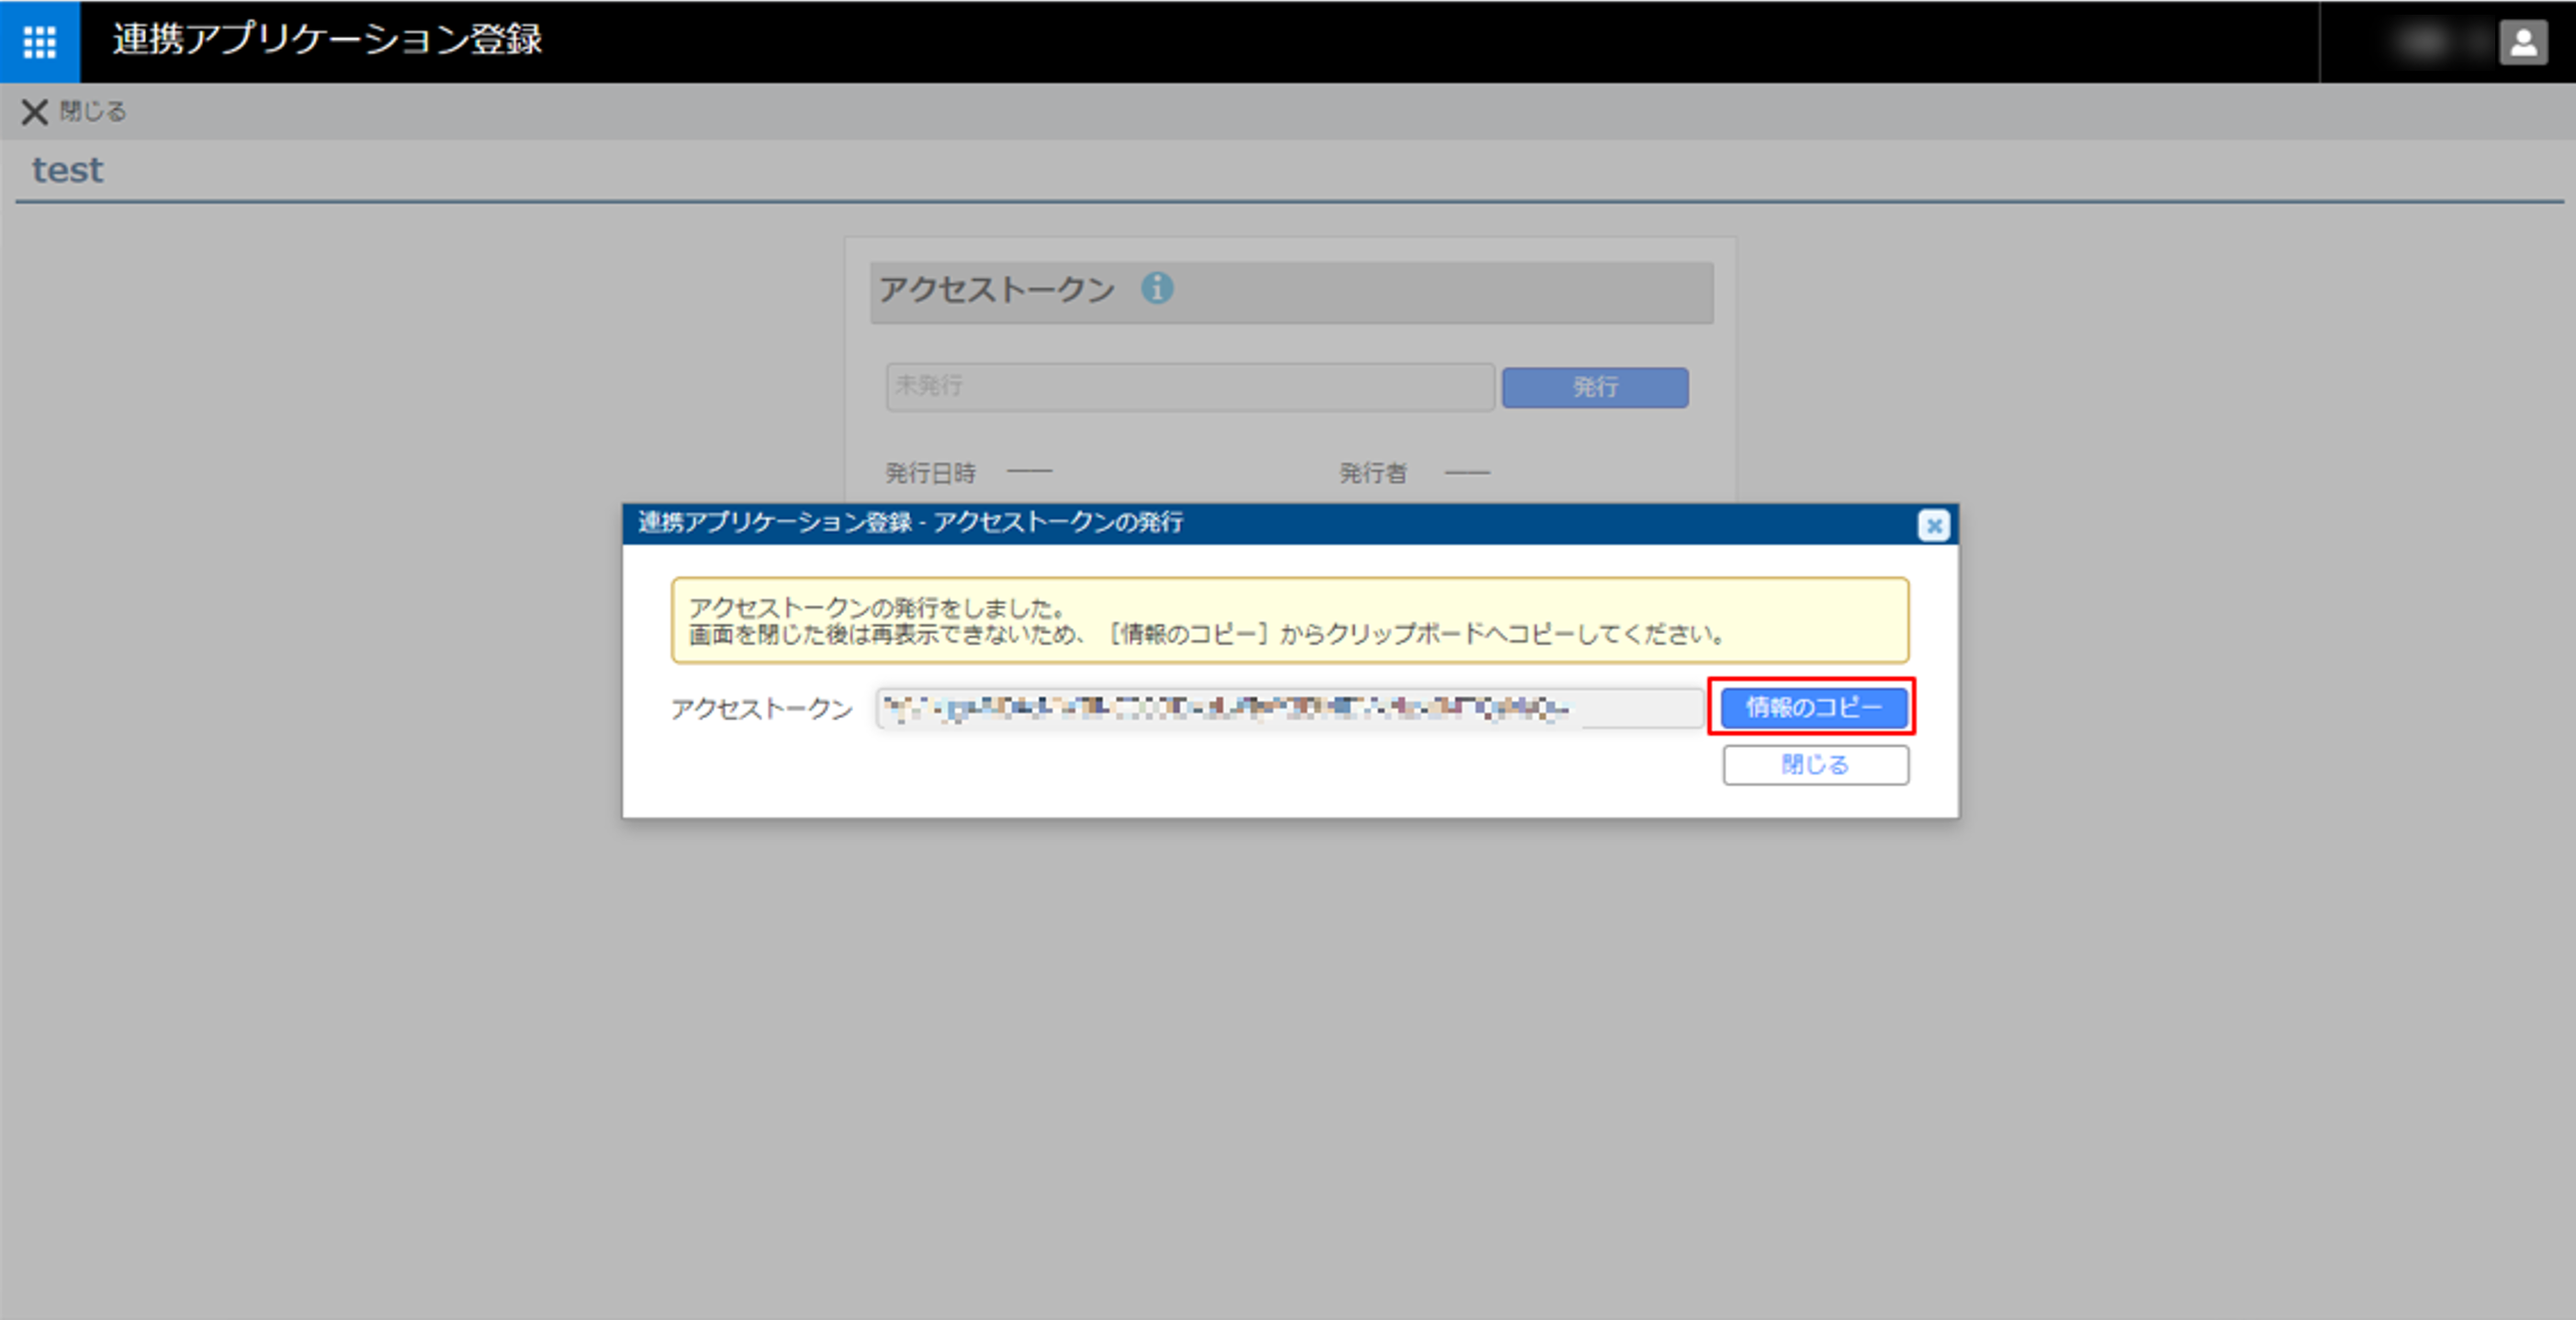Open the app launcher grid menu
The width and height of the screenshot is (2576, 1320).
click(40, 41)
